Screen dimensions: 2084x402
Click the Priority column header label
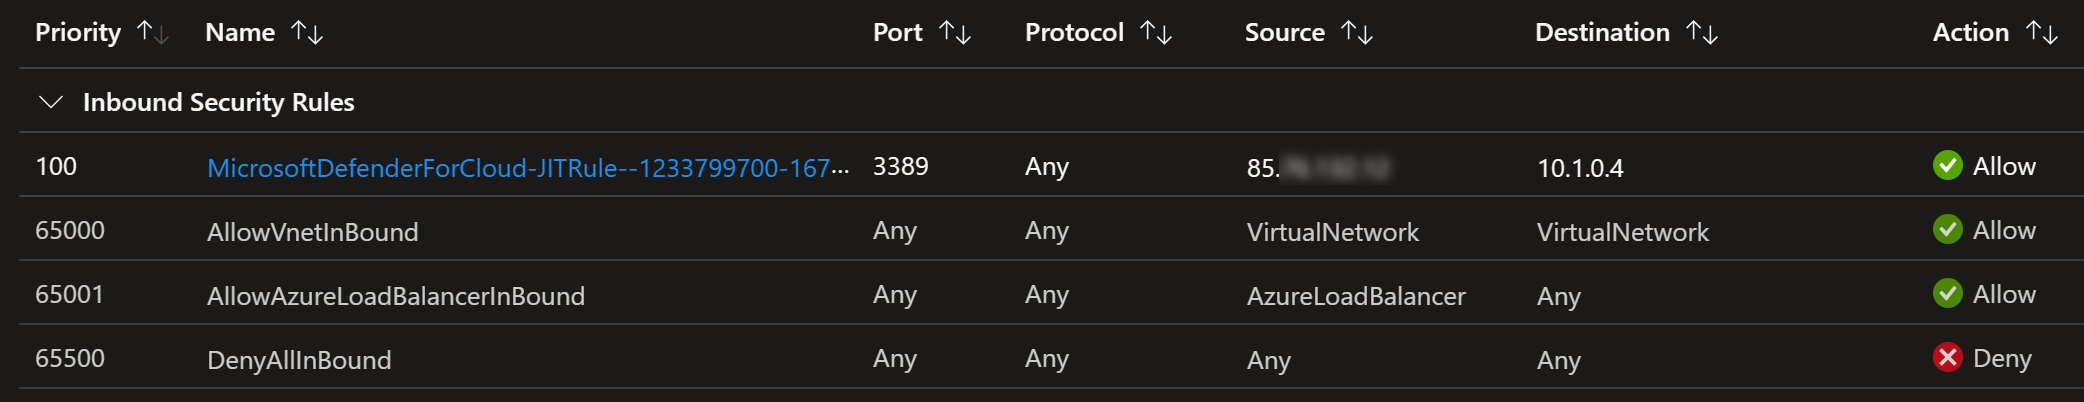tap(78, 33)
